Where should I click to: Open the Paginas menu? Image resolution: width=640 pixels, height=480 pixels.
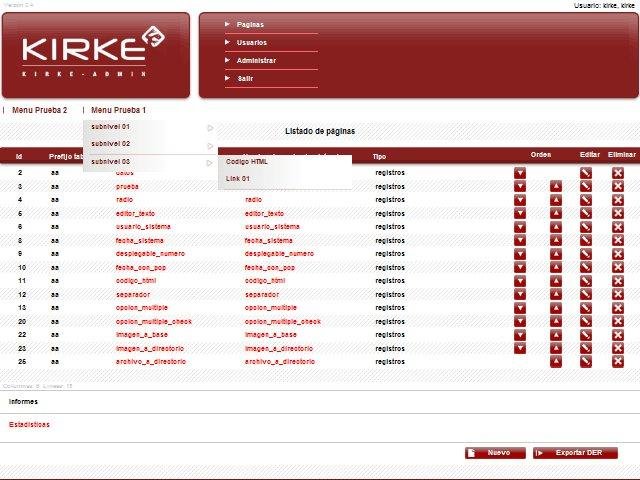click(250, 24)
